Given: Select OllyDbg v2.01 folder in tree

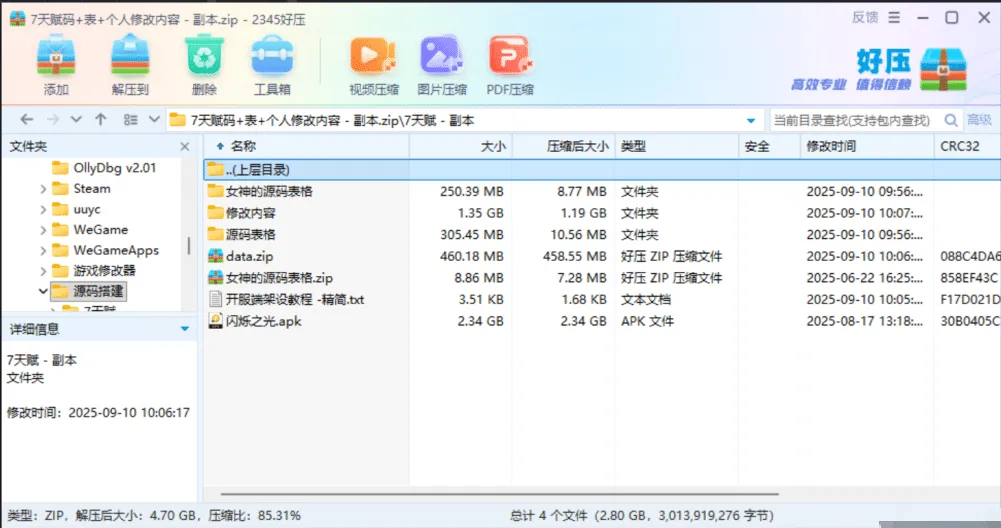Looking at the screenshot, I should pyautogui.click(x=104, y=168).
